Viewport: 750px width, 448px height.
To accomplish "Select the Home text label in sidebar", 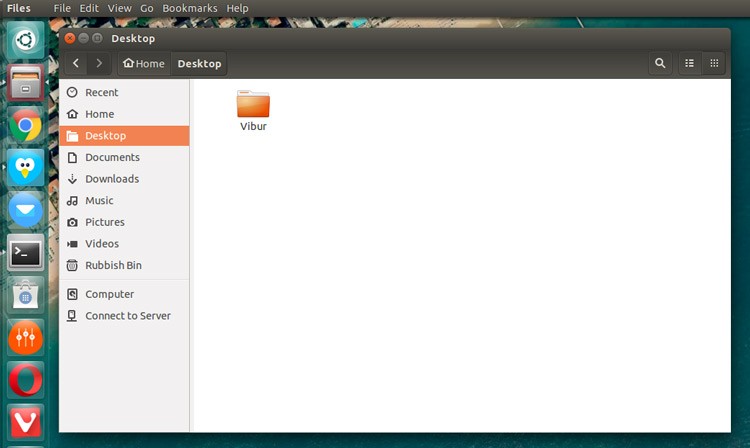I will pyautogui.click(x=99, y=114).
